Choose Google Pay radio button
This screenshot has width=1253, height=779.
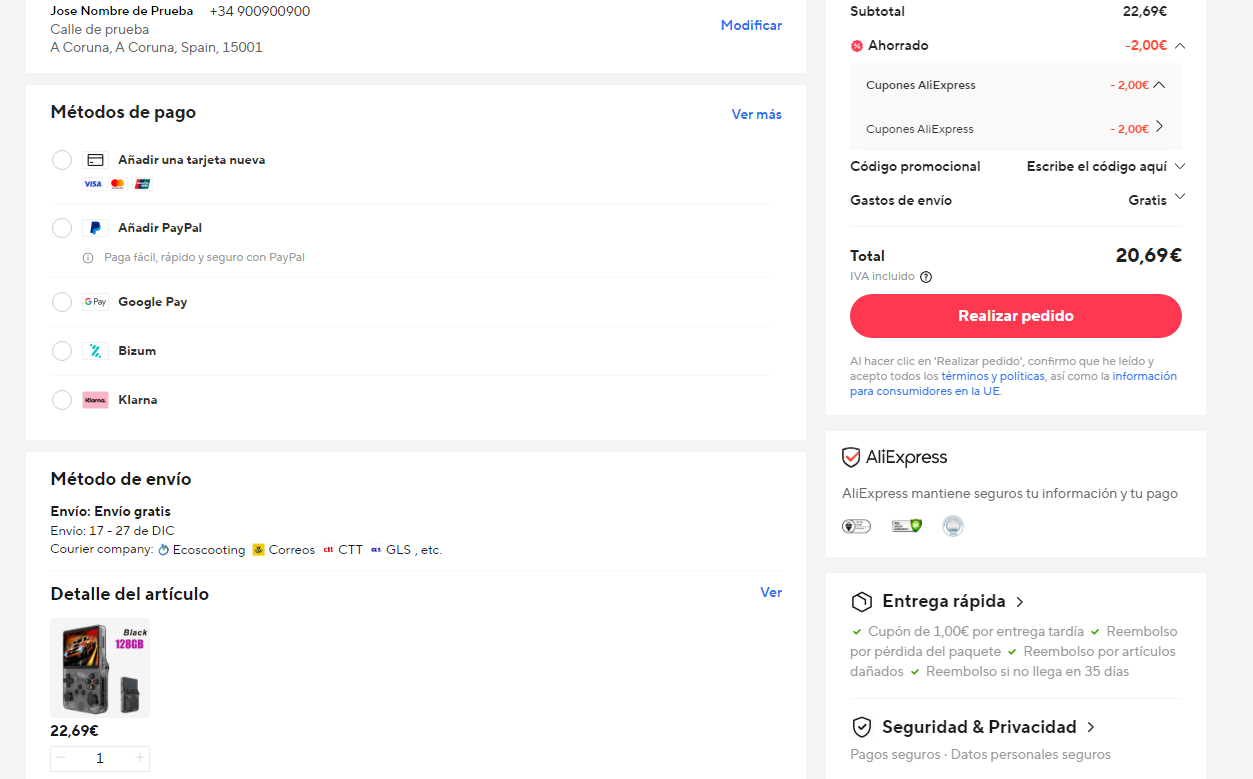62,302
